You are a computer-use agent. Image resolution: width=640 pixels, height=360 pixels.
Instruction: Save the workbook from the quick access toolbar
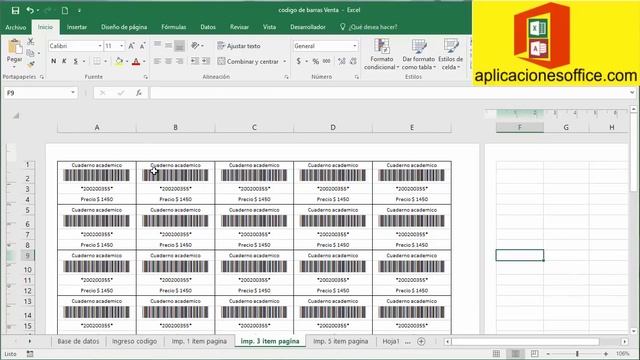[x=15, y=10]
